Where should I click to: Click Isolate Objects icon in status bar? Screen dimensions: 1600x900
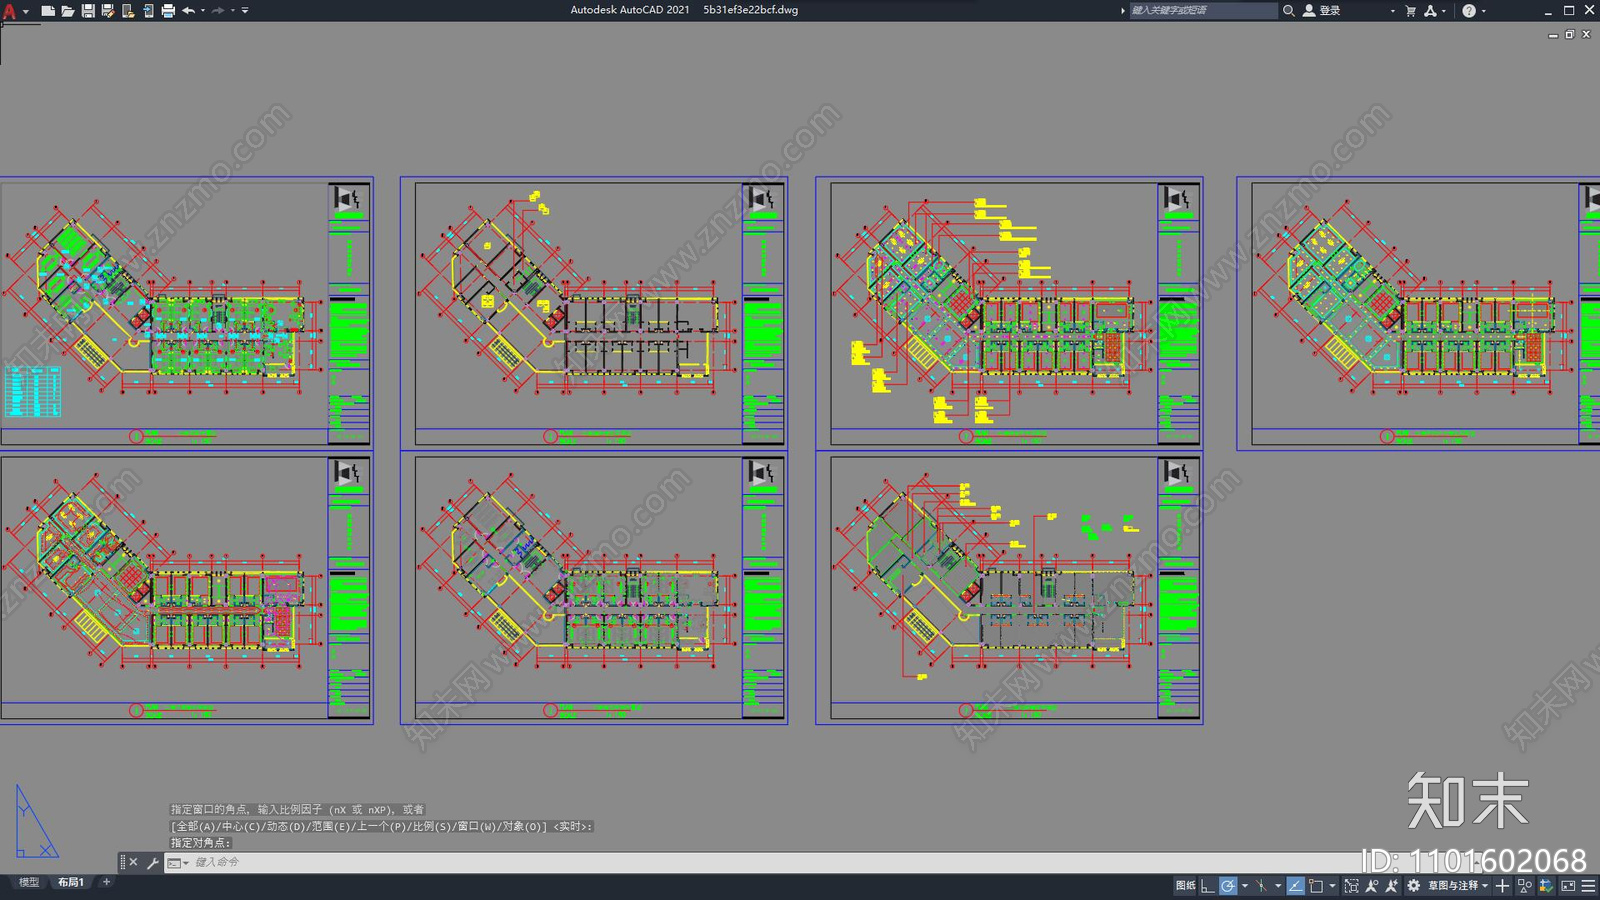[x=1524, y=886]
